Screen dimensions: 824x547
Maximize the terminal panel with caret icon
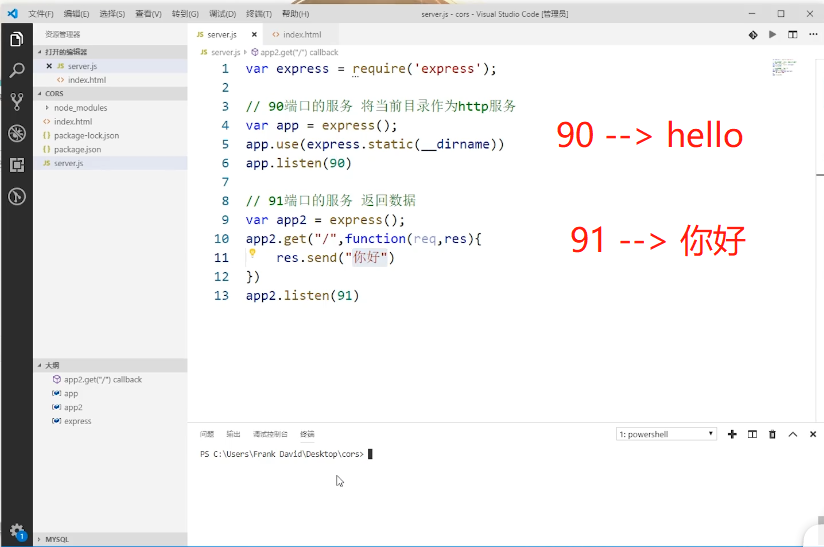792,434
